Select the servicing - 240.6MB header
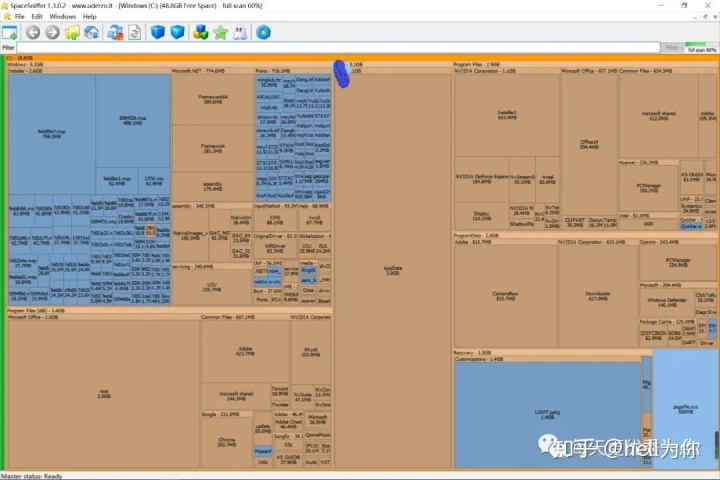This screenshot has height=480, width=720. [212, 266]
